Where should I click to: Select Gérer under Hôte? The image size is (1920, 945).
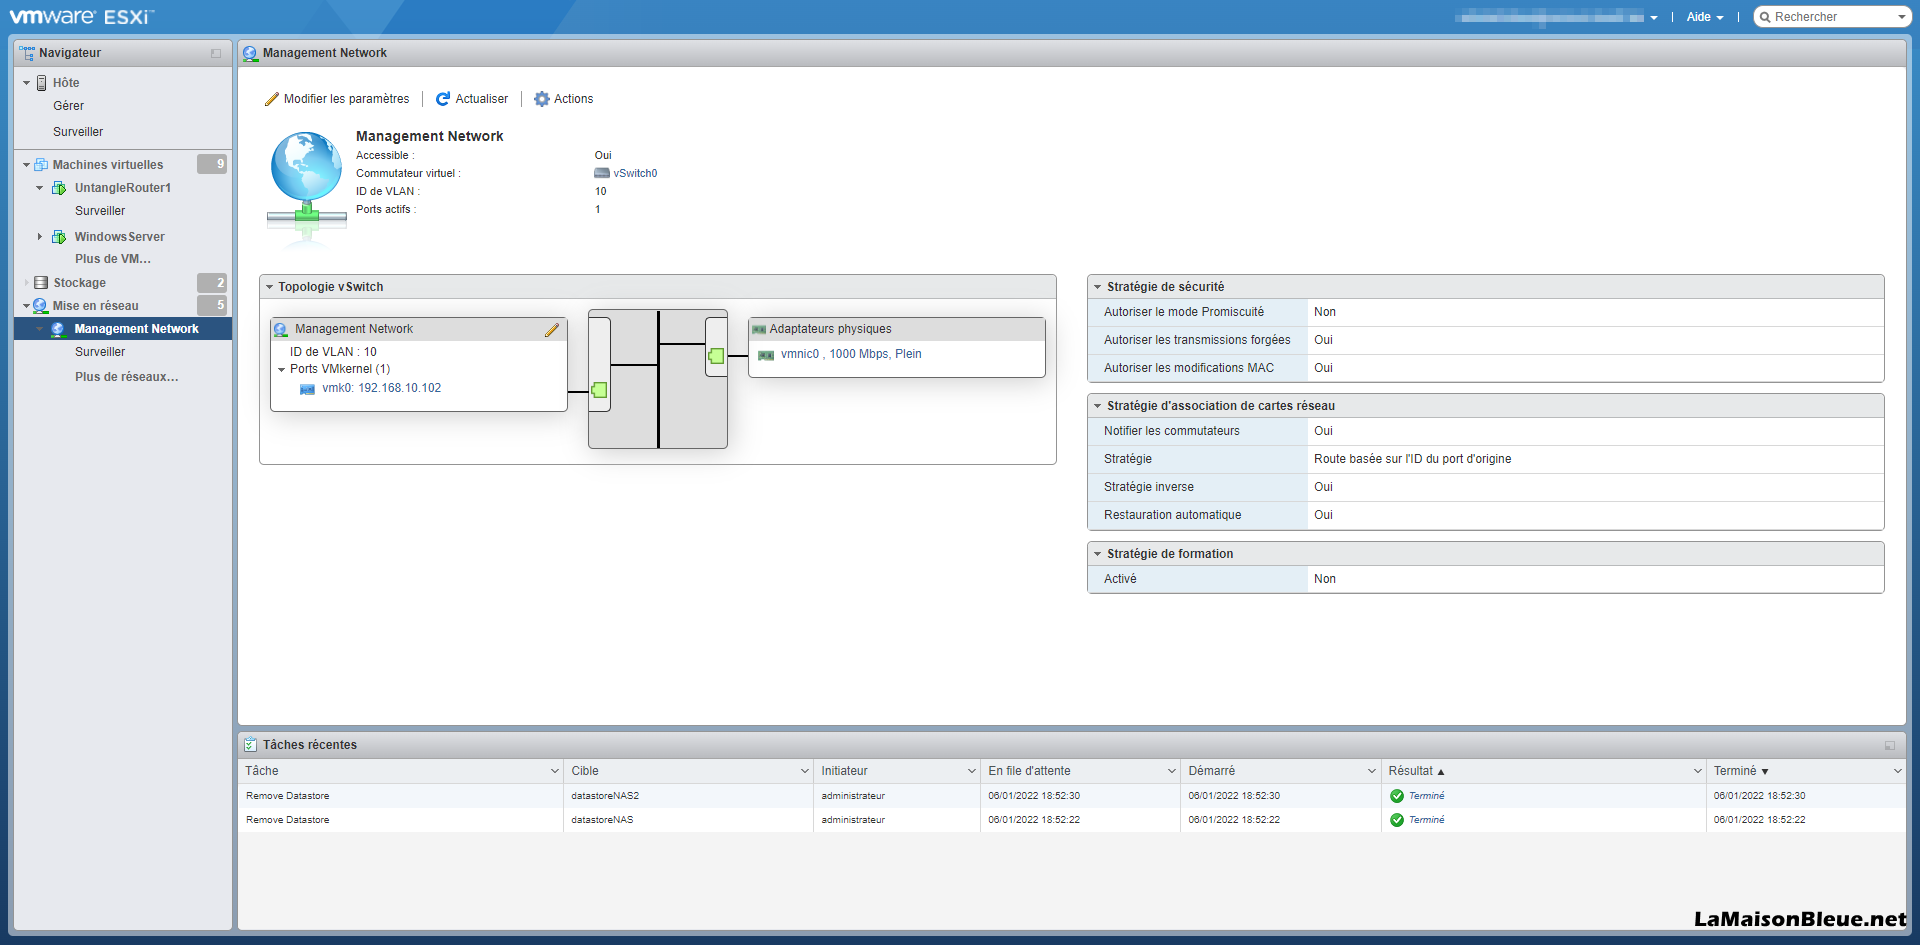coord(69,106)
